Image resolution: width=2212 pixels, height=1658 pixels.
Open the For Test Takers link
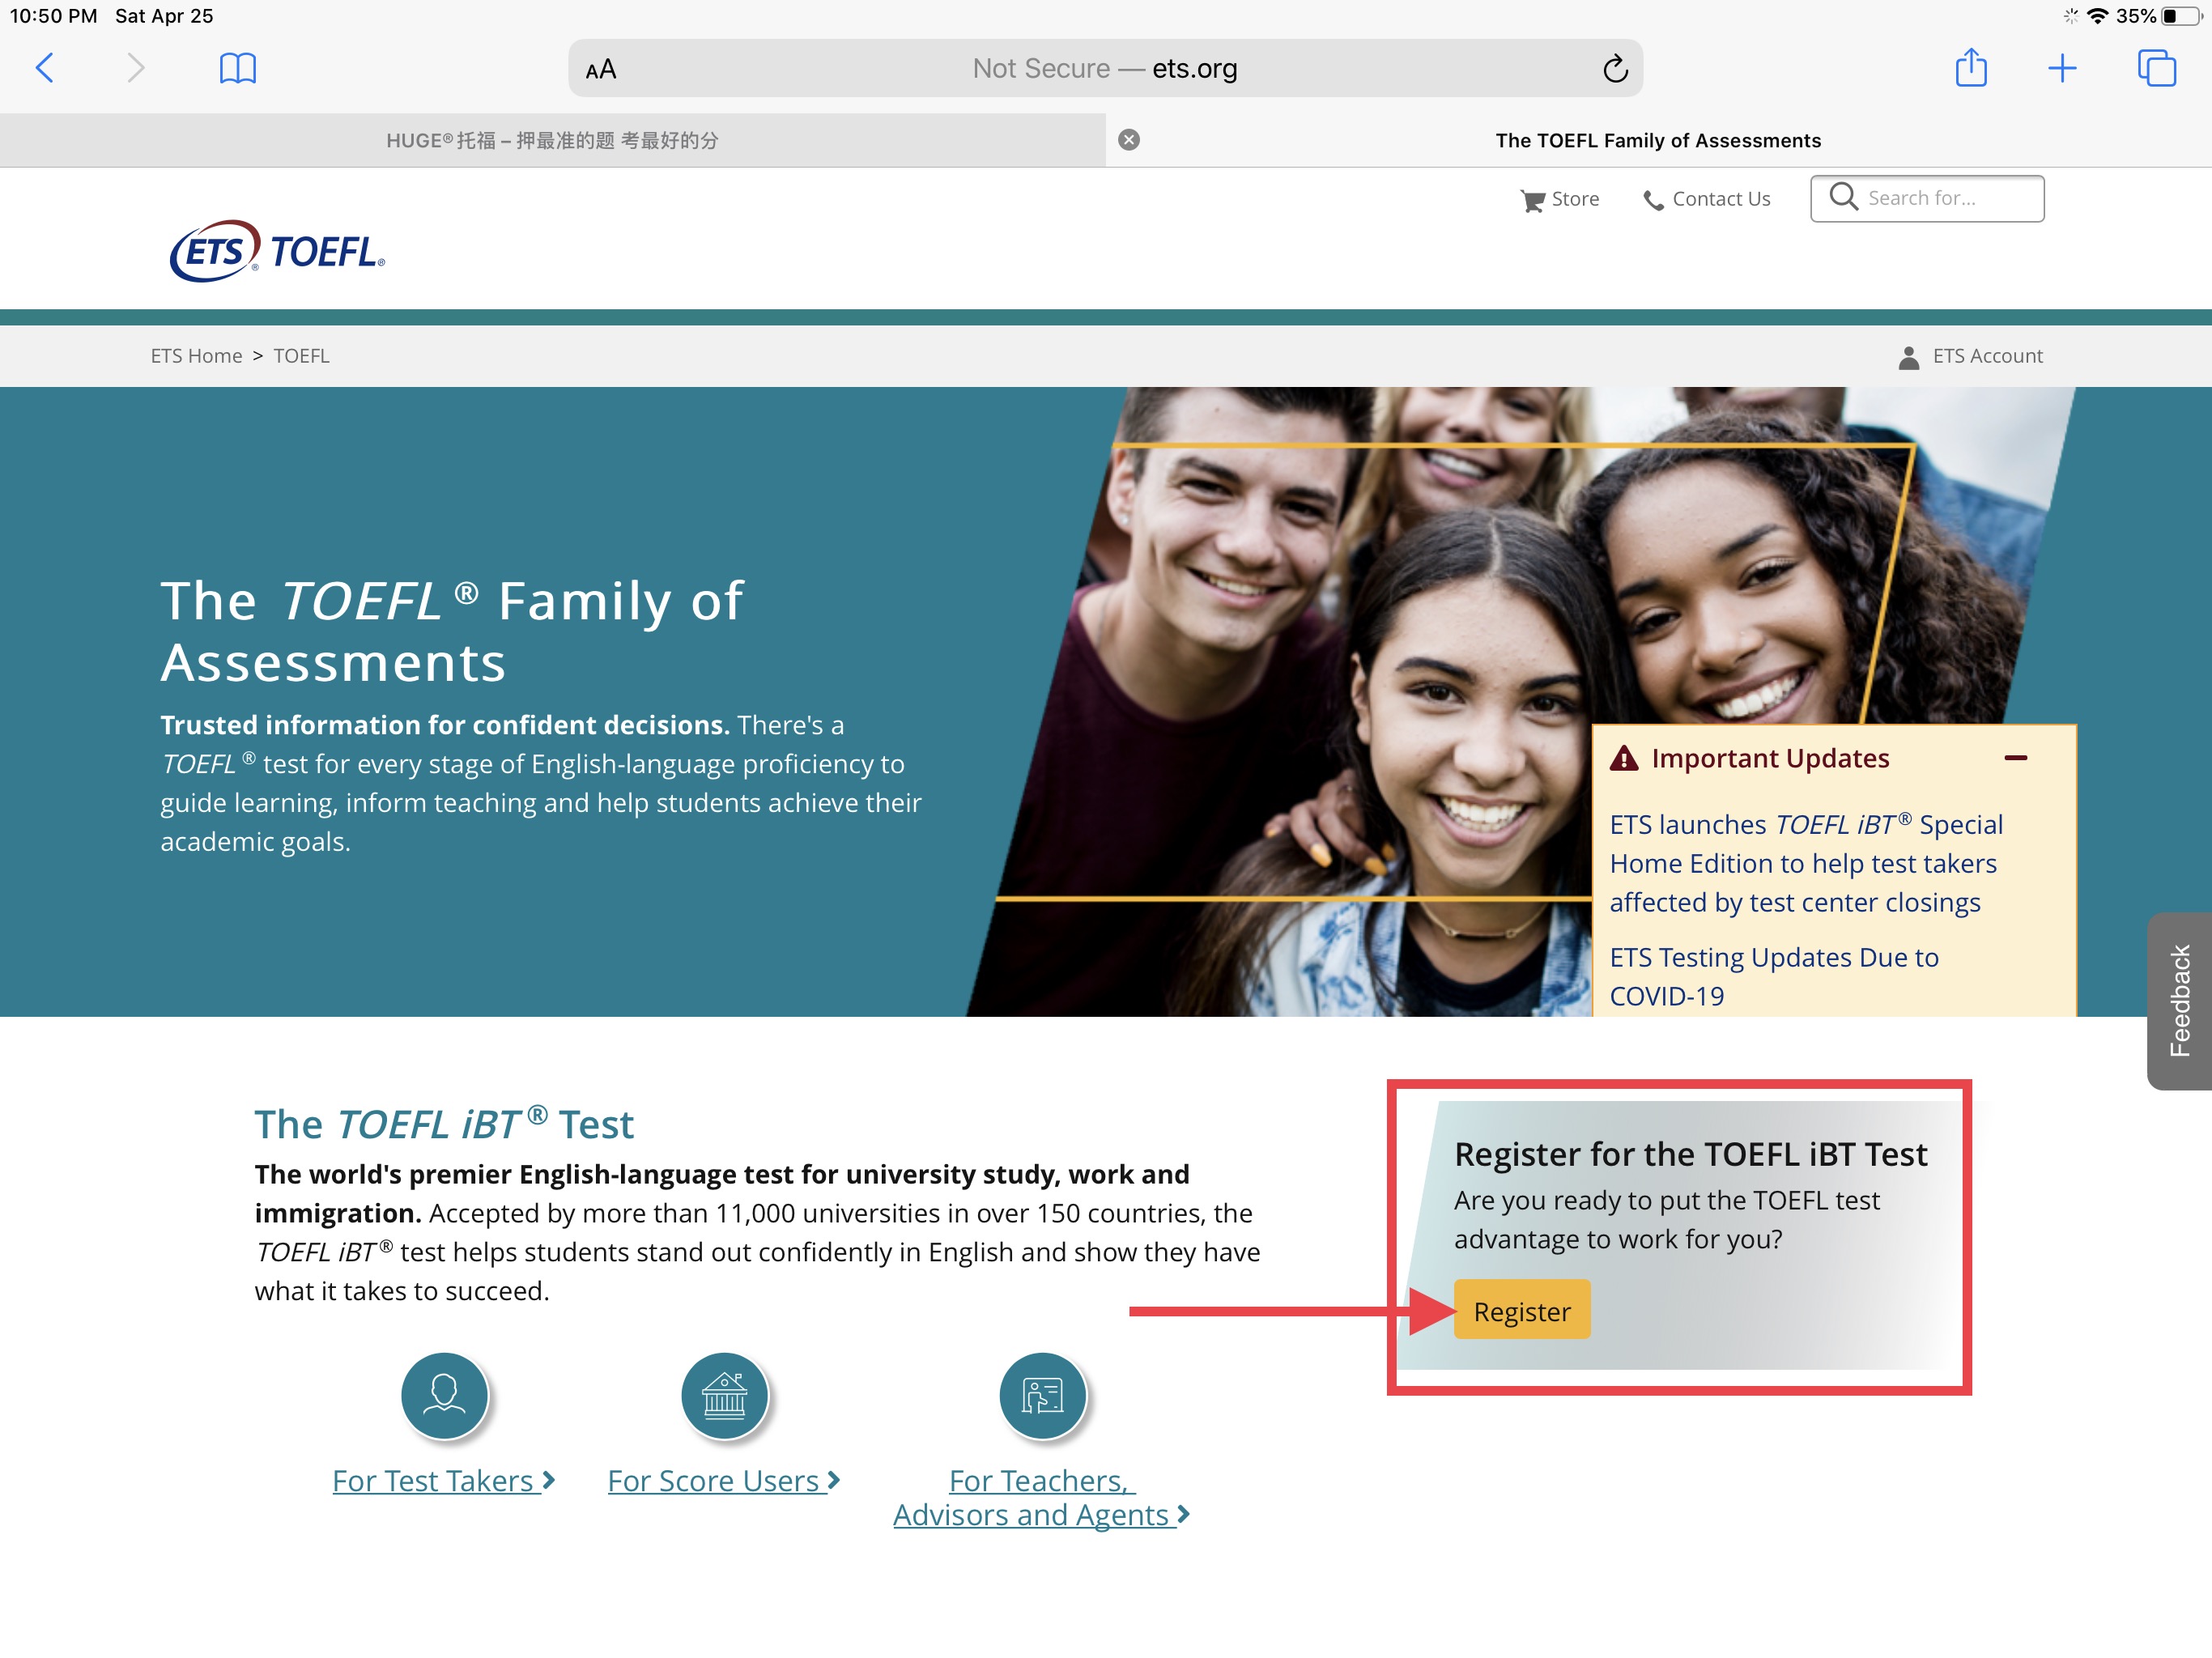pos(444,1481)
